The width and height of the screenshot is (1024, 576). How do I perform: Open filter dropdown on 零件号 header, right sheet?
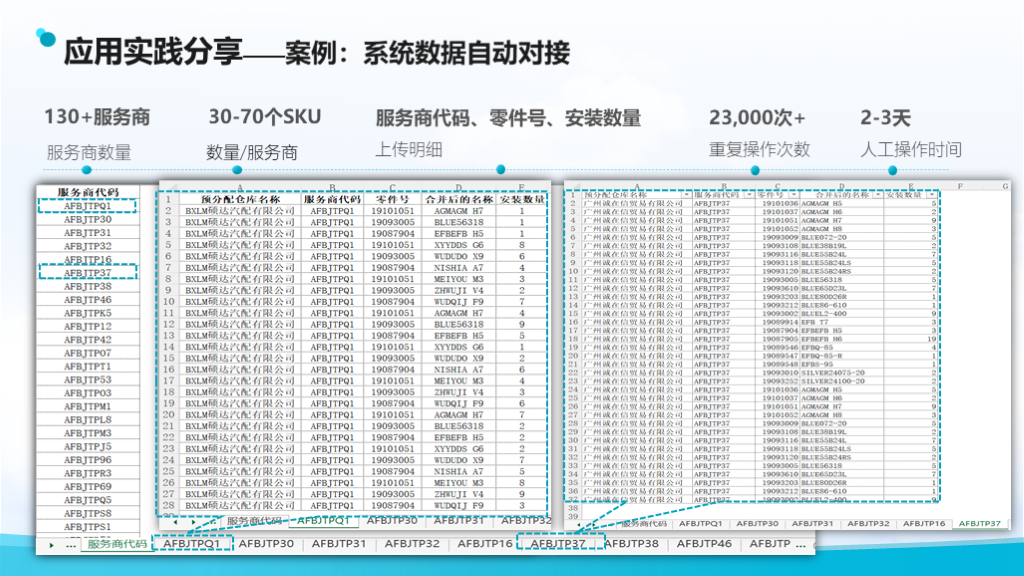point(793,195)
